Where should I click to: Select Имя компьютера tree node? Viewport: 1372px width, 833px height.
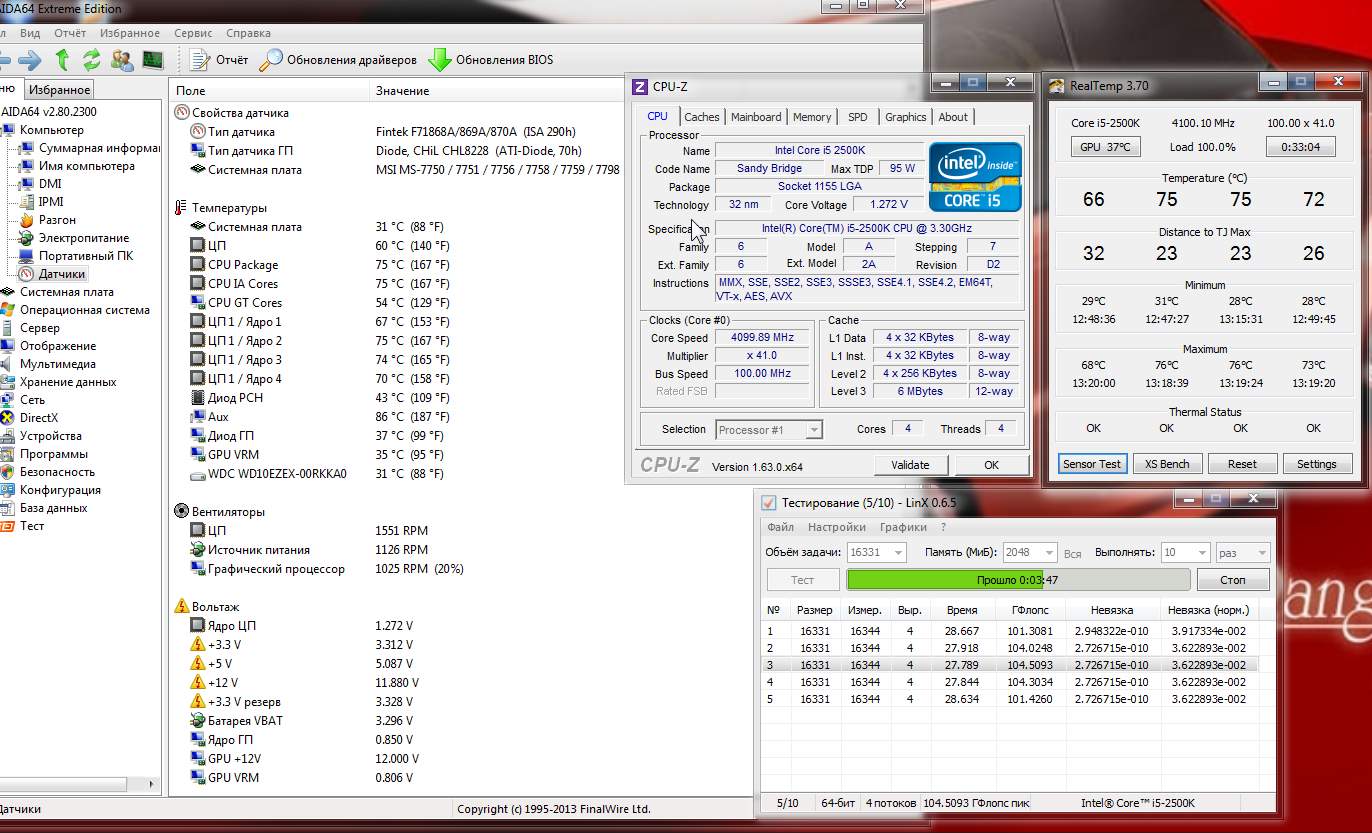tap(77, 166)
